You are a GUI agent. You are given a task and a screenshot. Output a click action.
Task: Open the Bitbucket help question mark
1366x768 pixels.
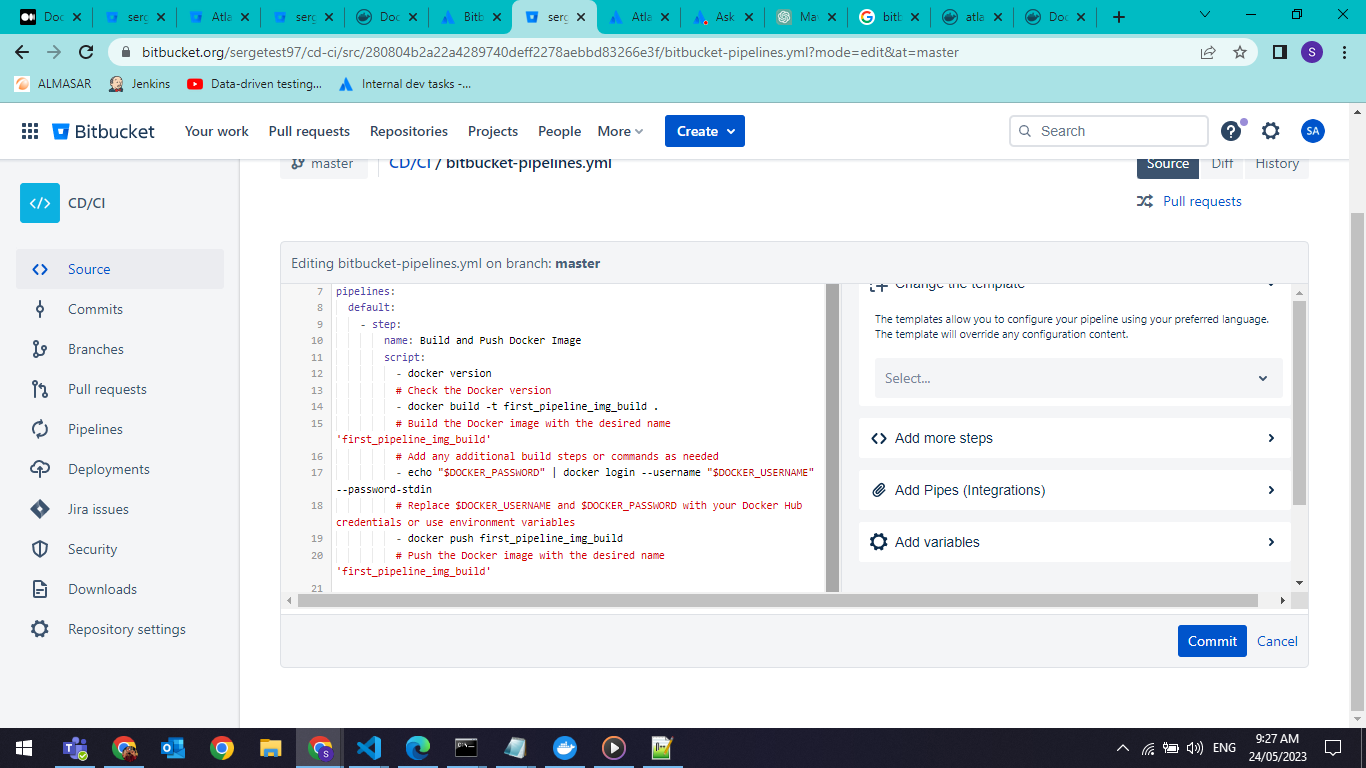pyautogui.click(x=1230, y=131)
